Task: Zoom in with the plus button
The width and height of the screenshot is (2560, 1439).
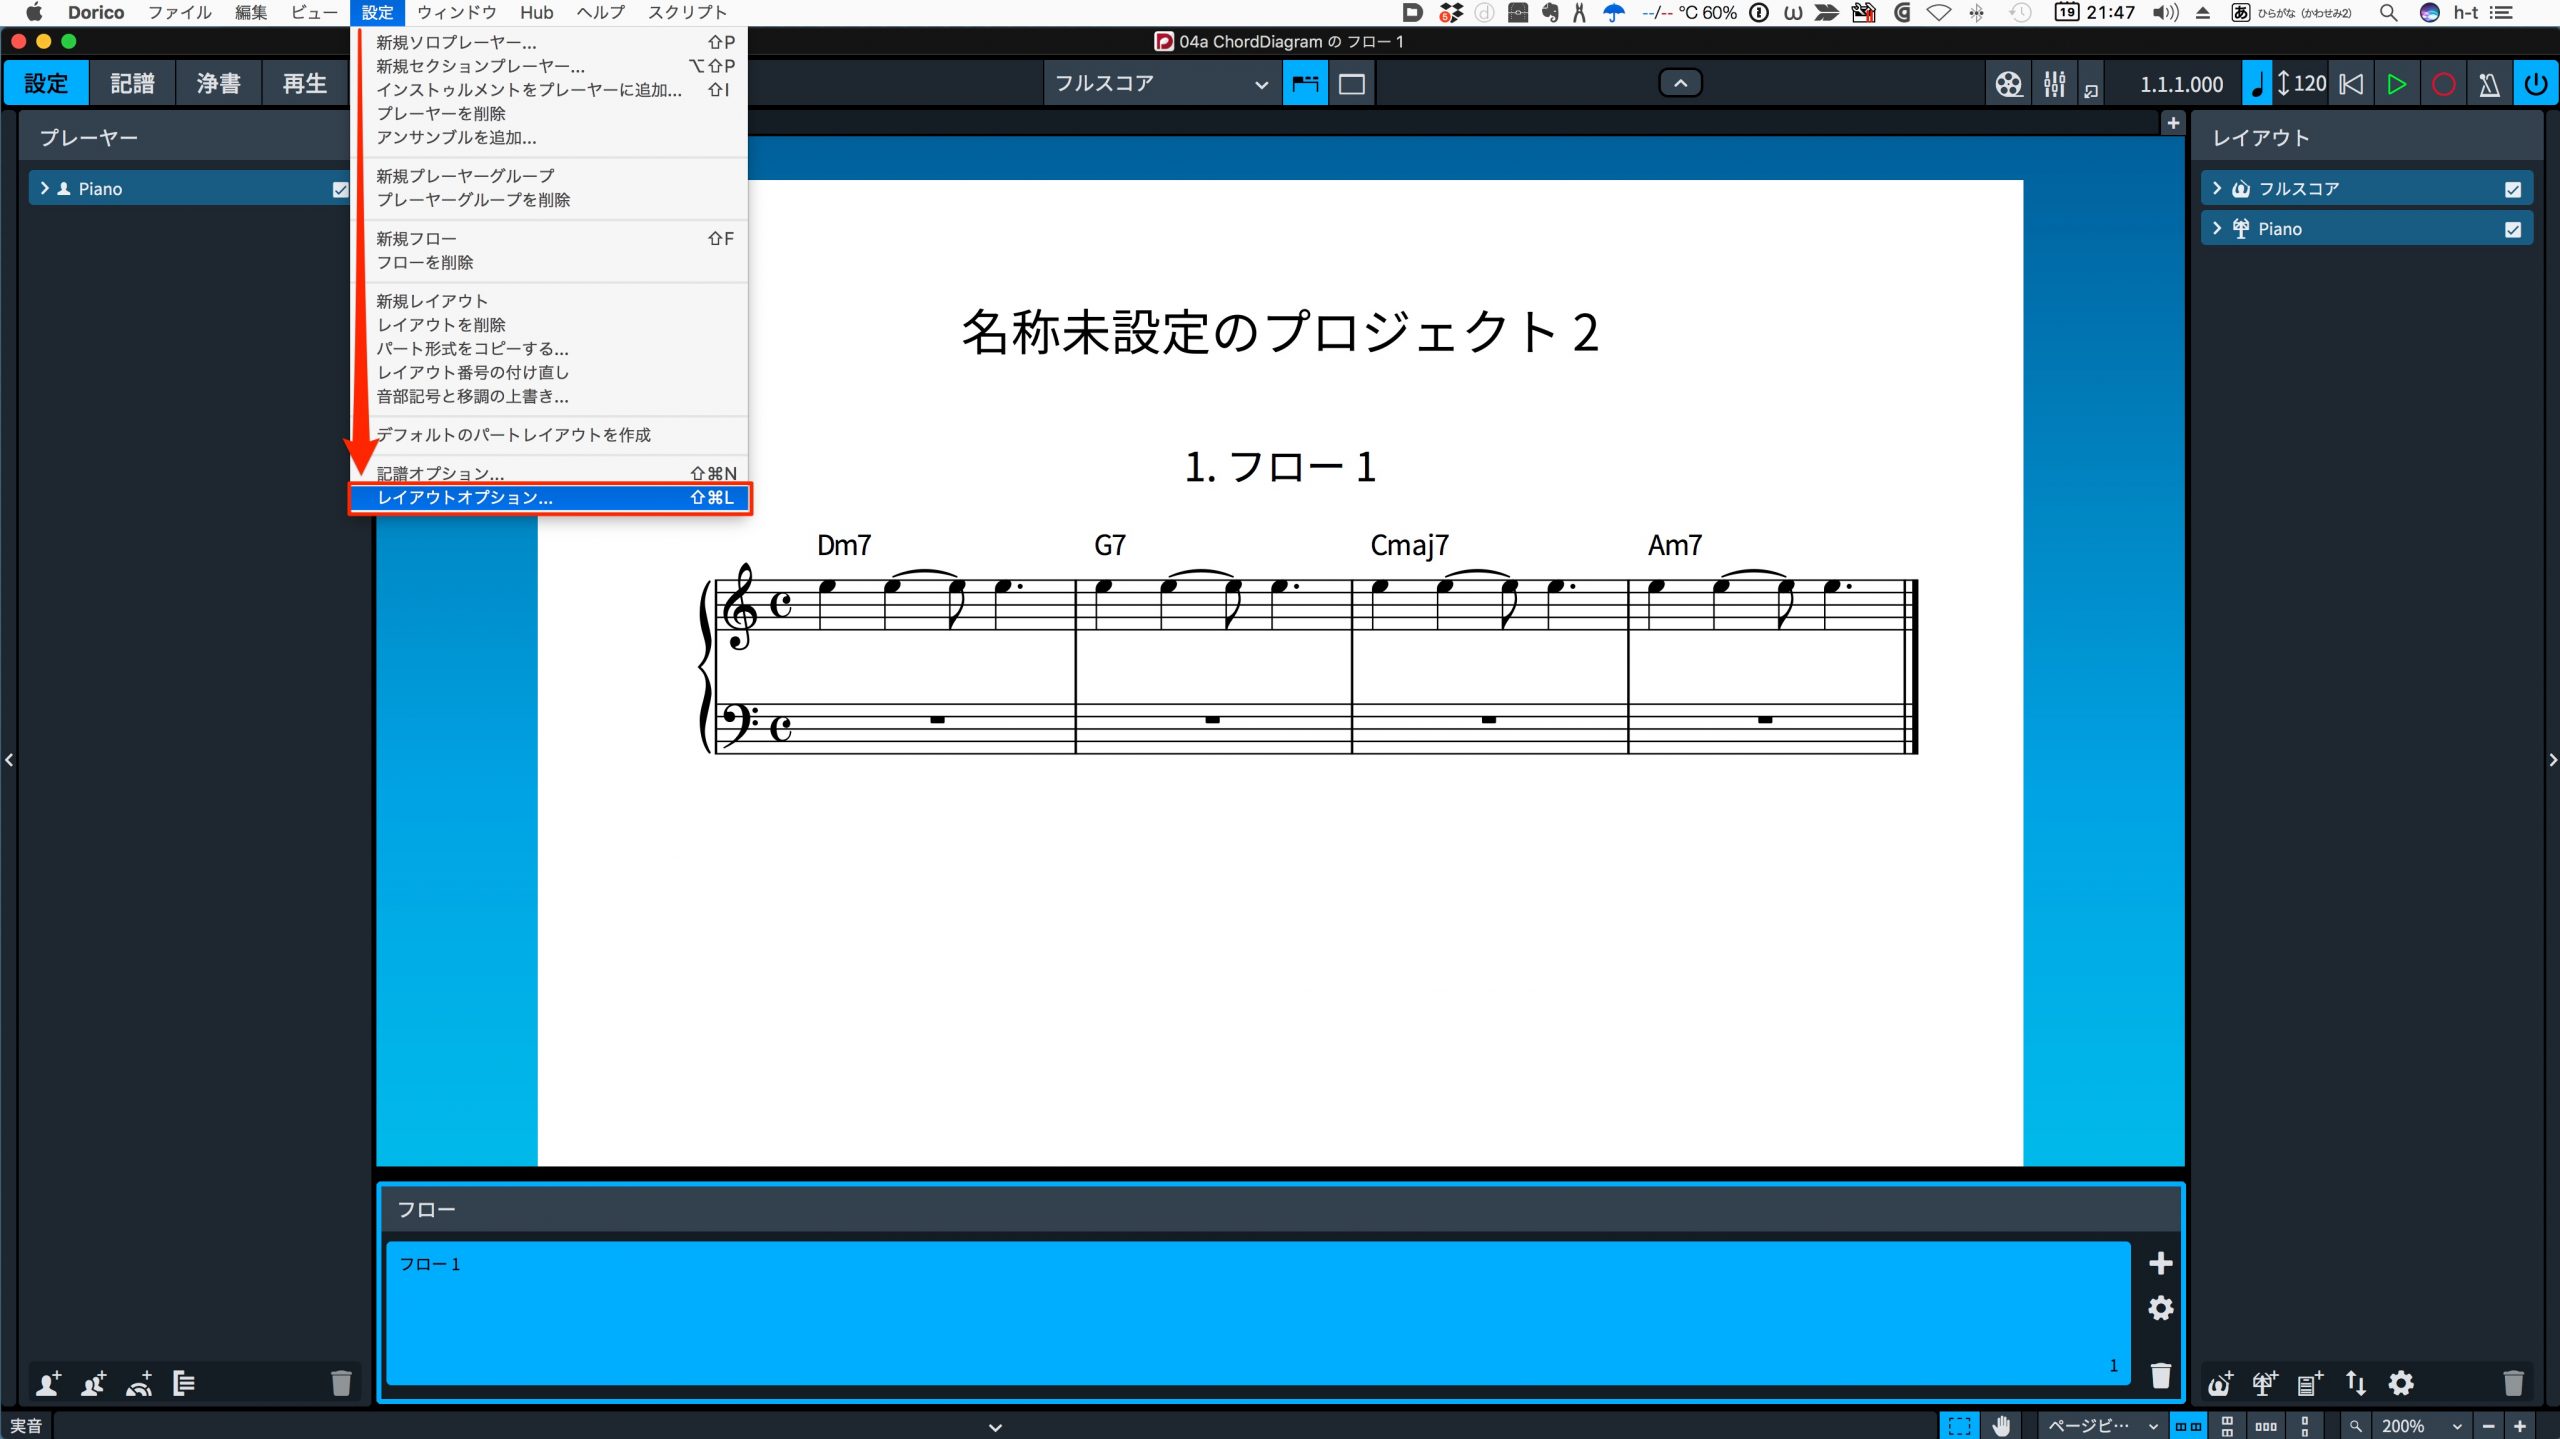Action: 2520,1426
